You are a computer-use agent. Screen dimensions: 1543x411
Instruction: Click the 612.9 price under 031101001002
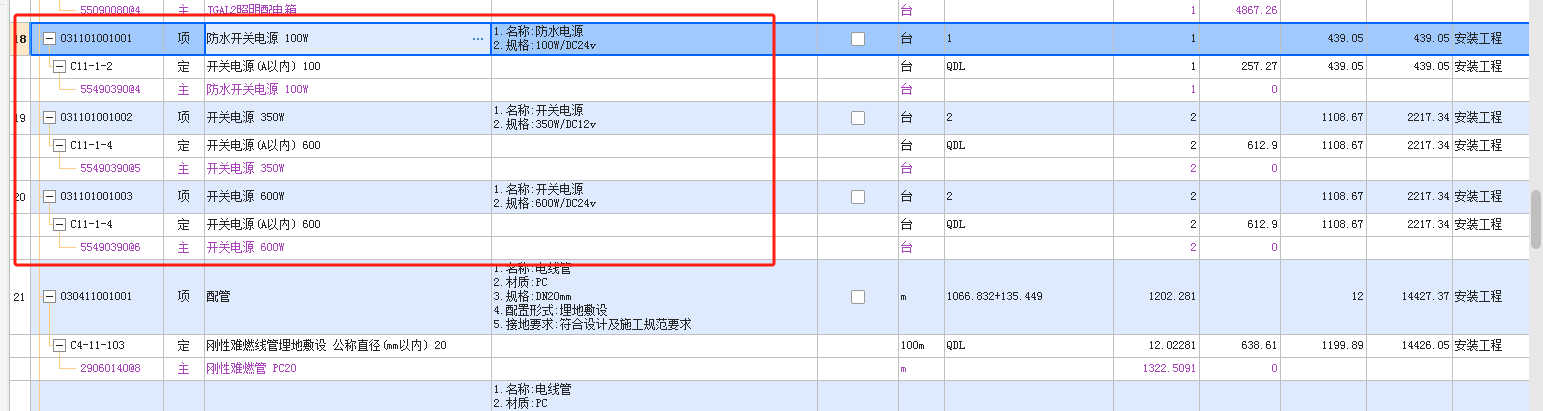click(1262, 146)
